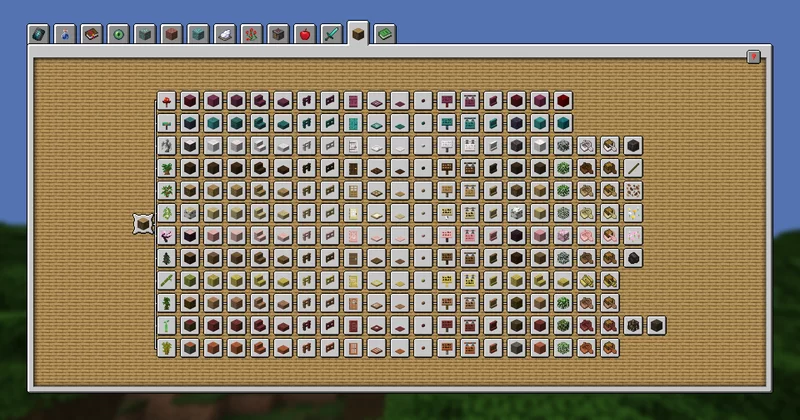Click the crimson fence advancement icon
The height and width of the screenshot is (420, 800).
[x=306, y=101]
